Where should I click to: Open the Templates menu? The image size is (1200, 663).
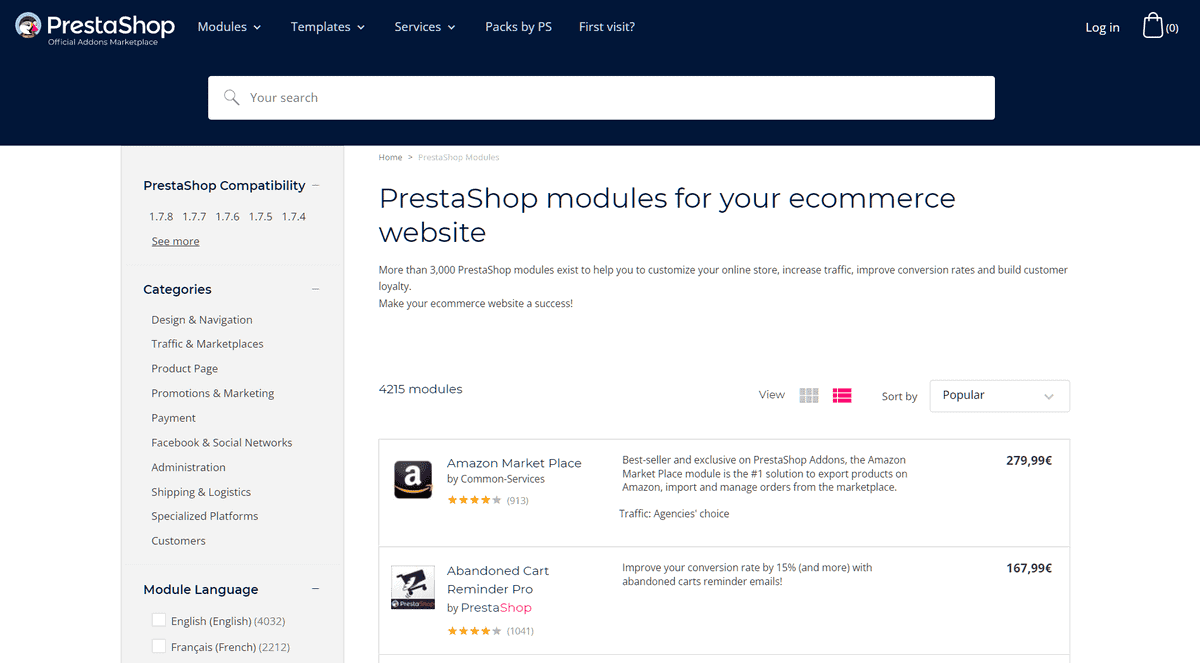(328, 27)
